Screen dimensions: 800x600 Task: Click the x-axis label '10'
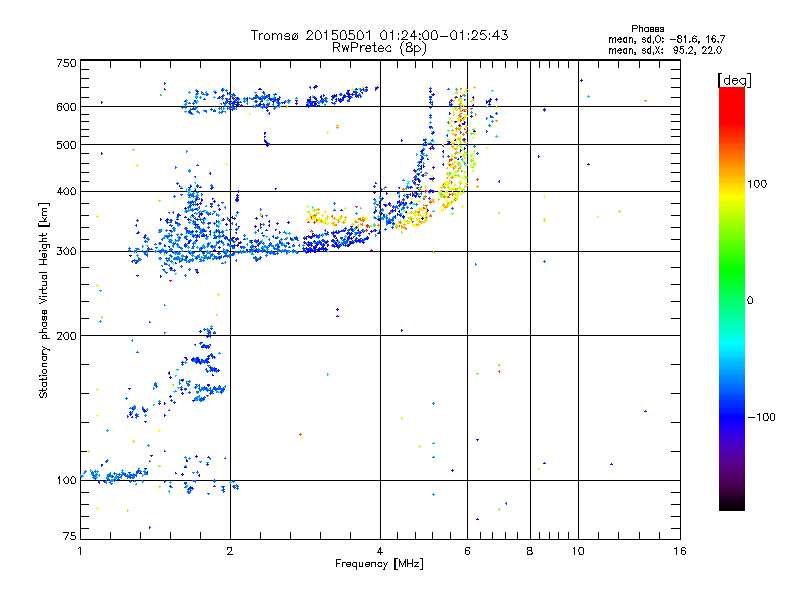tap(578, 551)
